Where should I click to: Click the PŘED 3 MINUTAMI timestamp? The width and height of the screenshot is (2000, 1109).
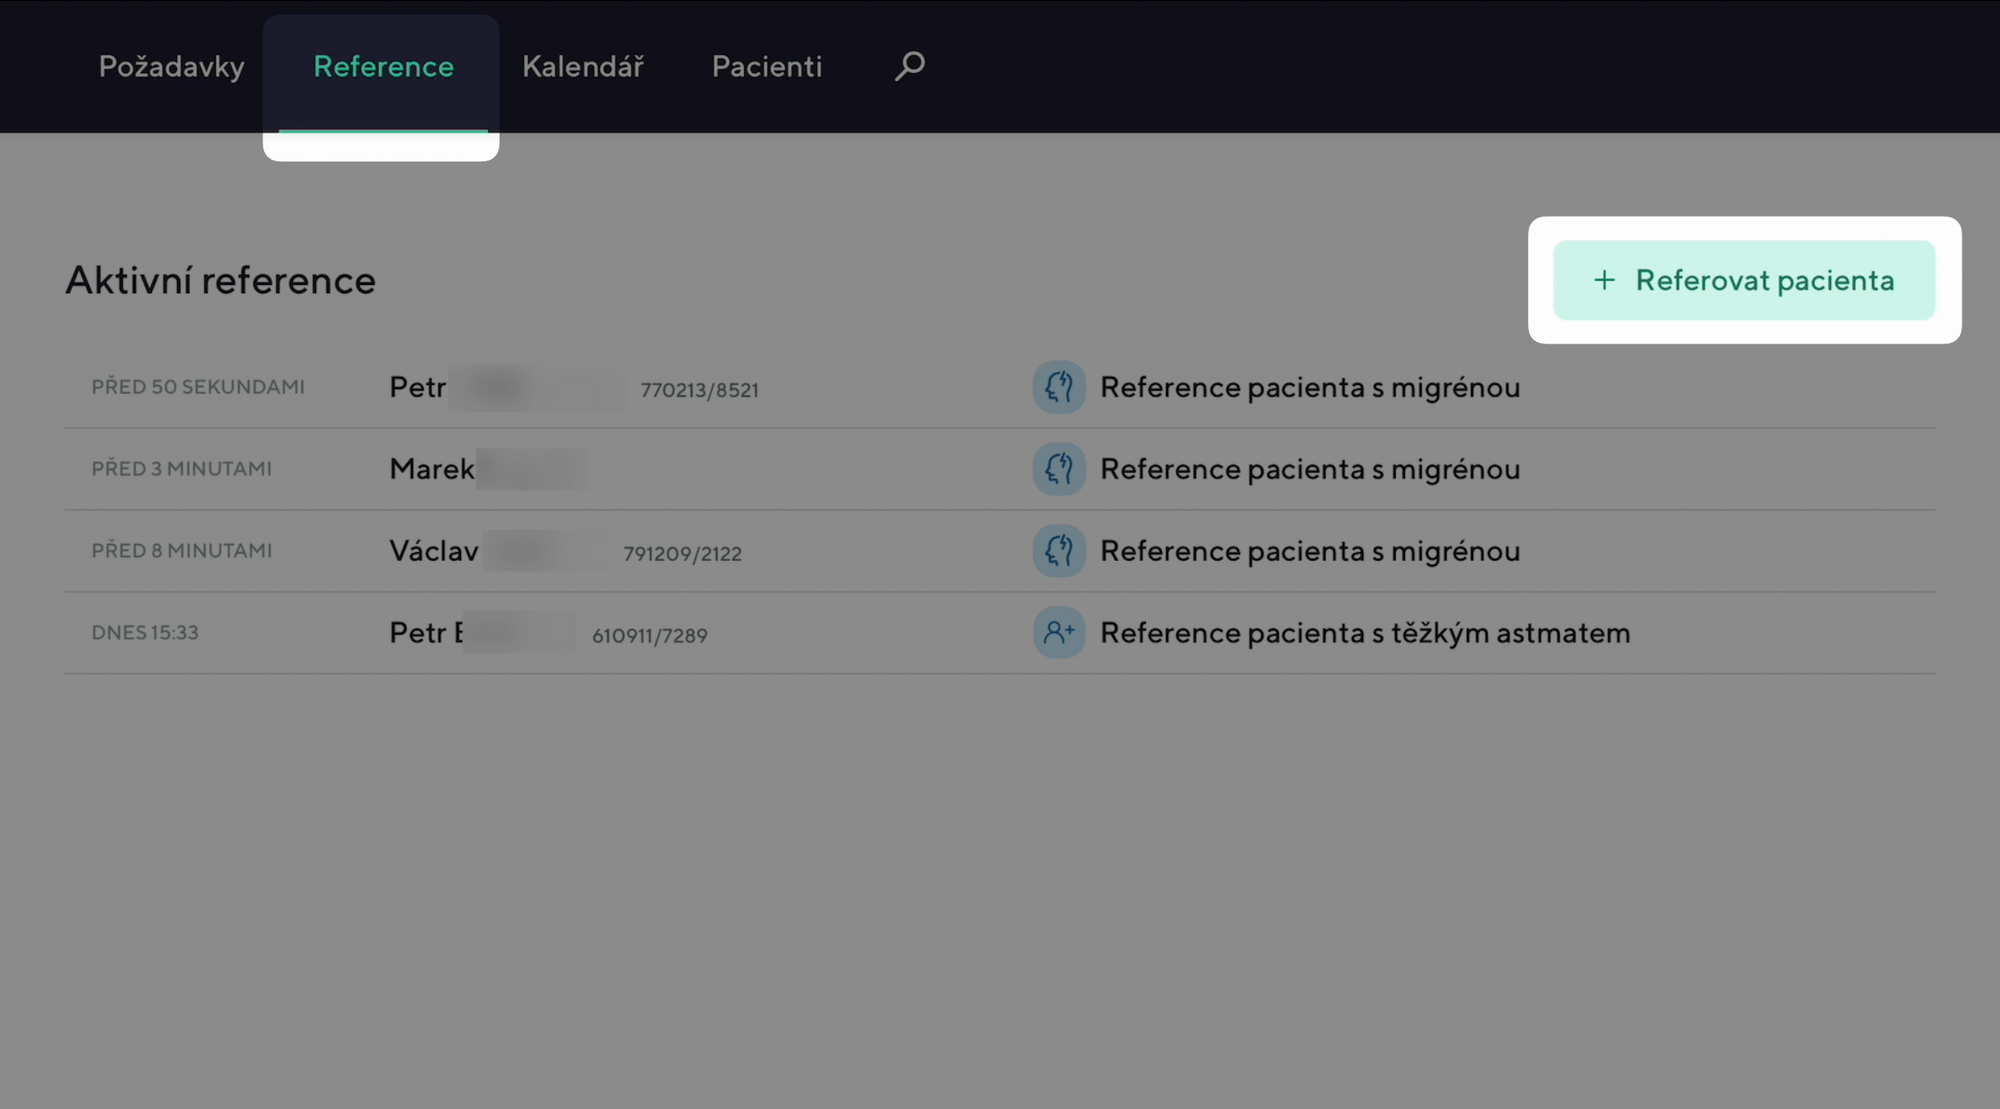pyautogui.click(x=181, y=469)
